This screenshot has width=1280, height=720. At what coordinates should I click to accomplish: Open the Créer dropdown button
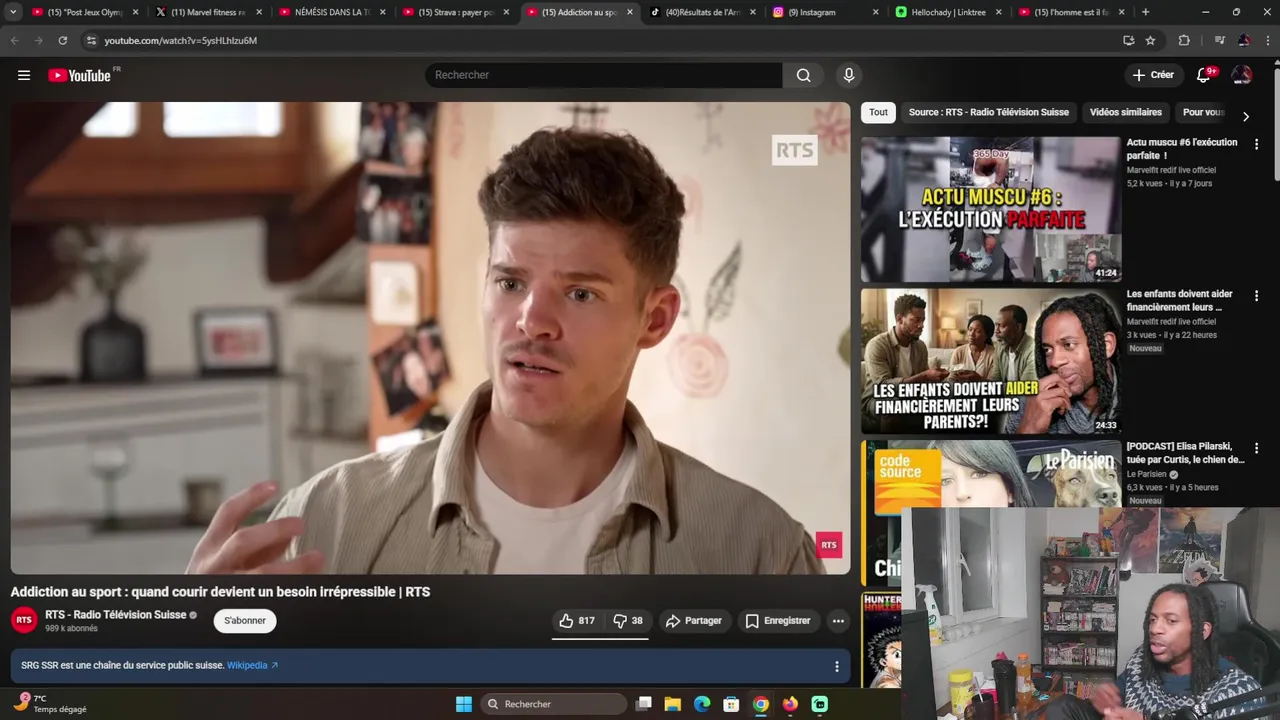coord(1152,75)
